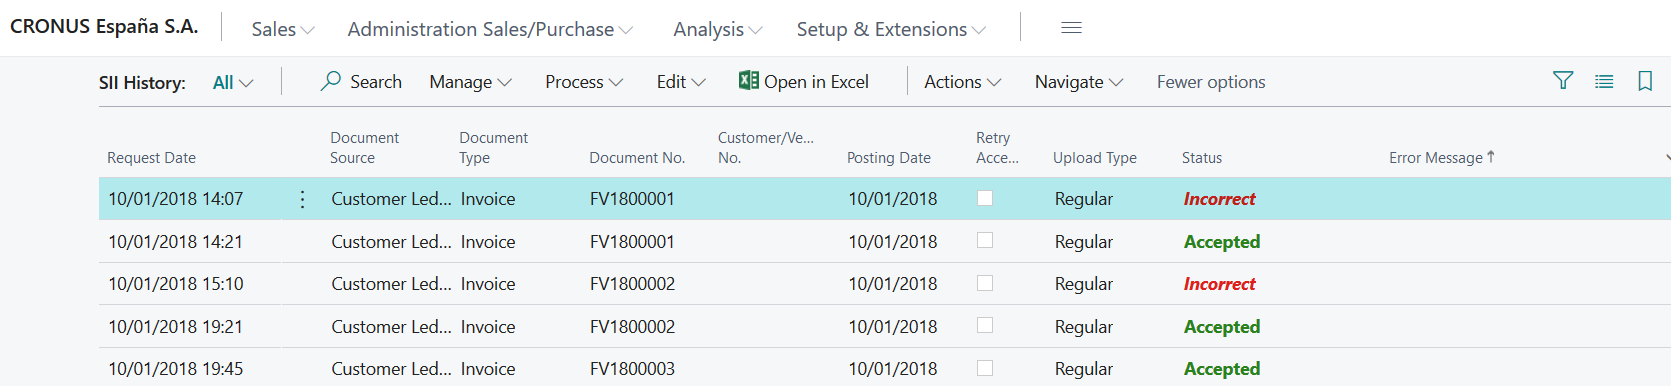
Task: Show more options for the 14:07 row
Action: pos(302,199)
